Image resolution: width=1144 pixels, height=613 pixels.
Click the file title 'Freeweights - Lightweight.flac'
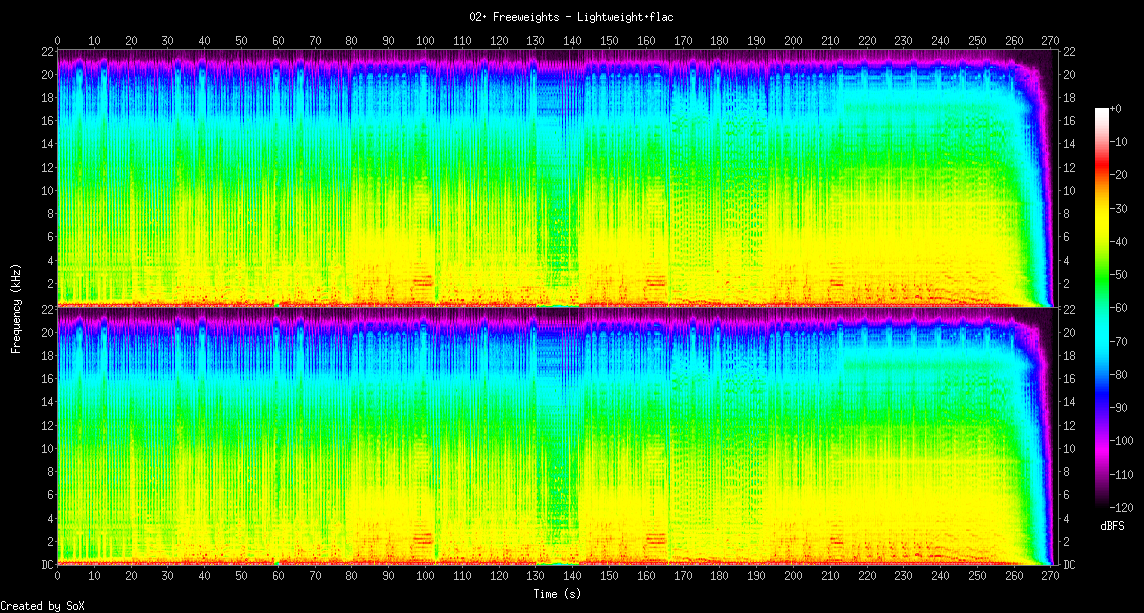point(571,17)
